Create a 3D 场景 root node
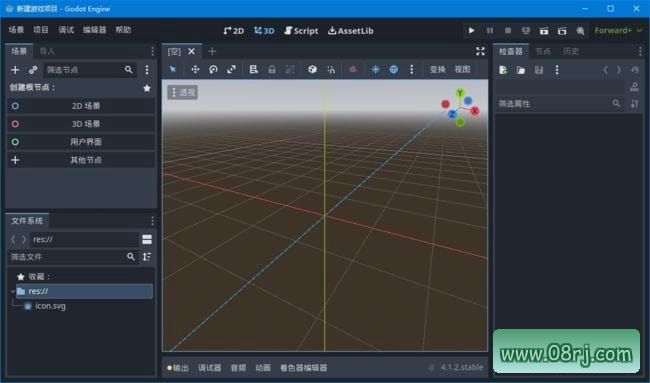Image resolution: width=650 pixels, height=383 pixels. coord(81,124)
